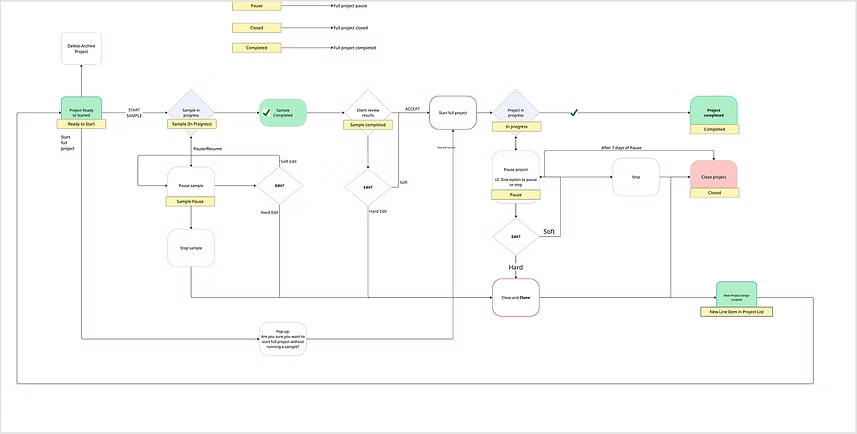857x434 pixels.
Task: Click the Pause yellow label on Pause project node
Action: click(516, 195)
